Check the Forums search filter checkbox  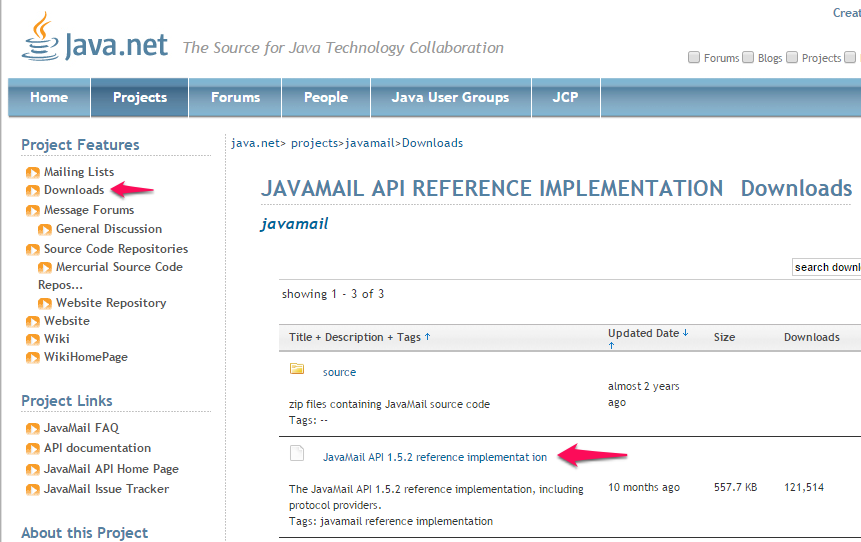694,57
